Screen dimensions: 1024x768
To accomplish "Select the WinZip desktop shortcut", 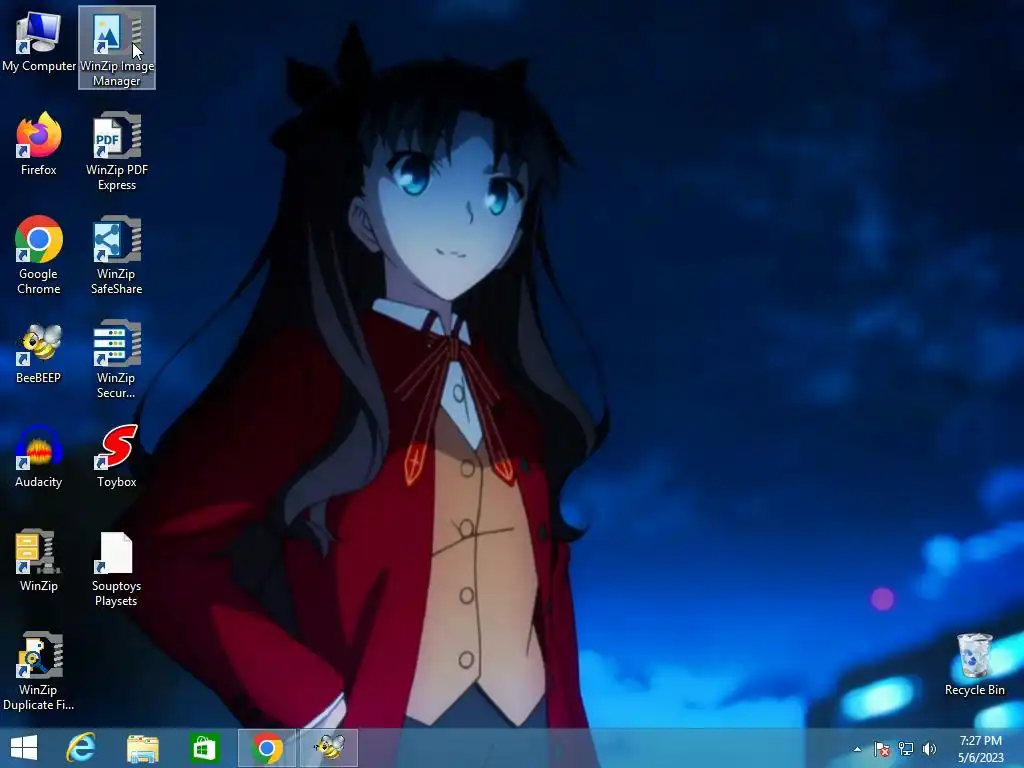I will point(39,560).
